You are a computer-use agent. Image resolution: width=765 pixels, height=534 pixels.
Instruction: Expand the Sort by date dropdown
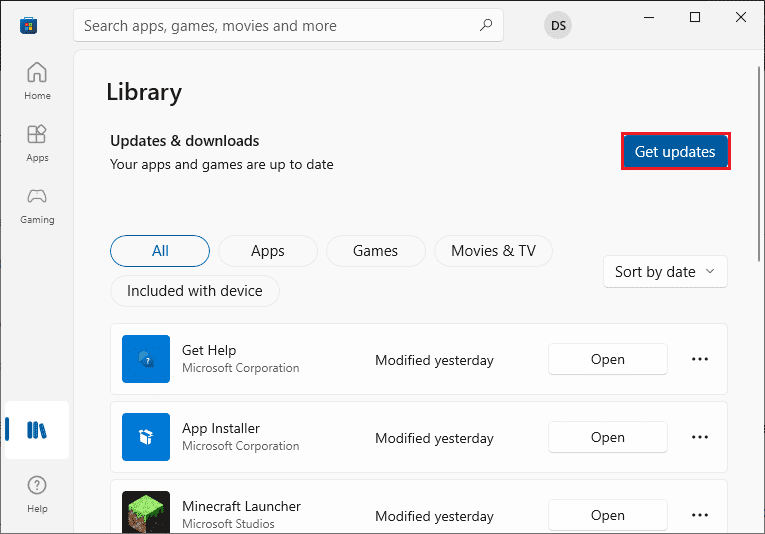pyautogui.click(x=665, y=271)
